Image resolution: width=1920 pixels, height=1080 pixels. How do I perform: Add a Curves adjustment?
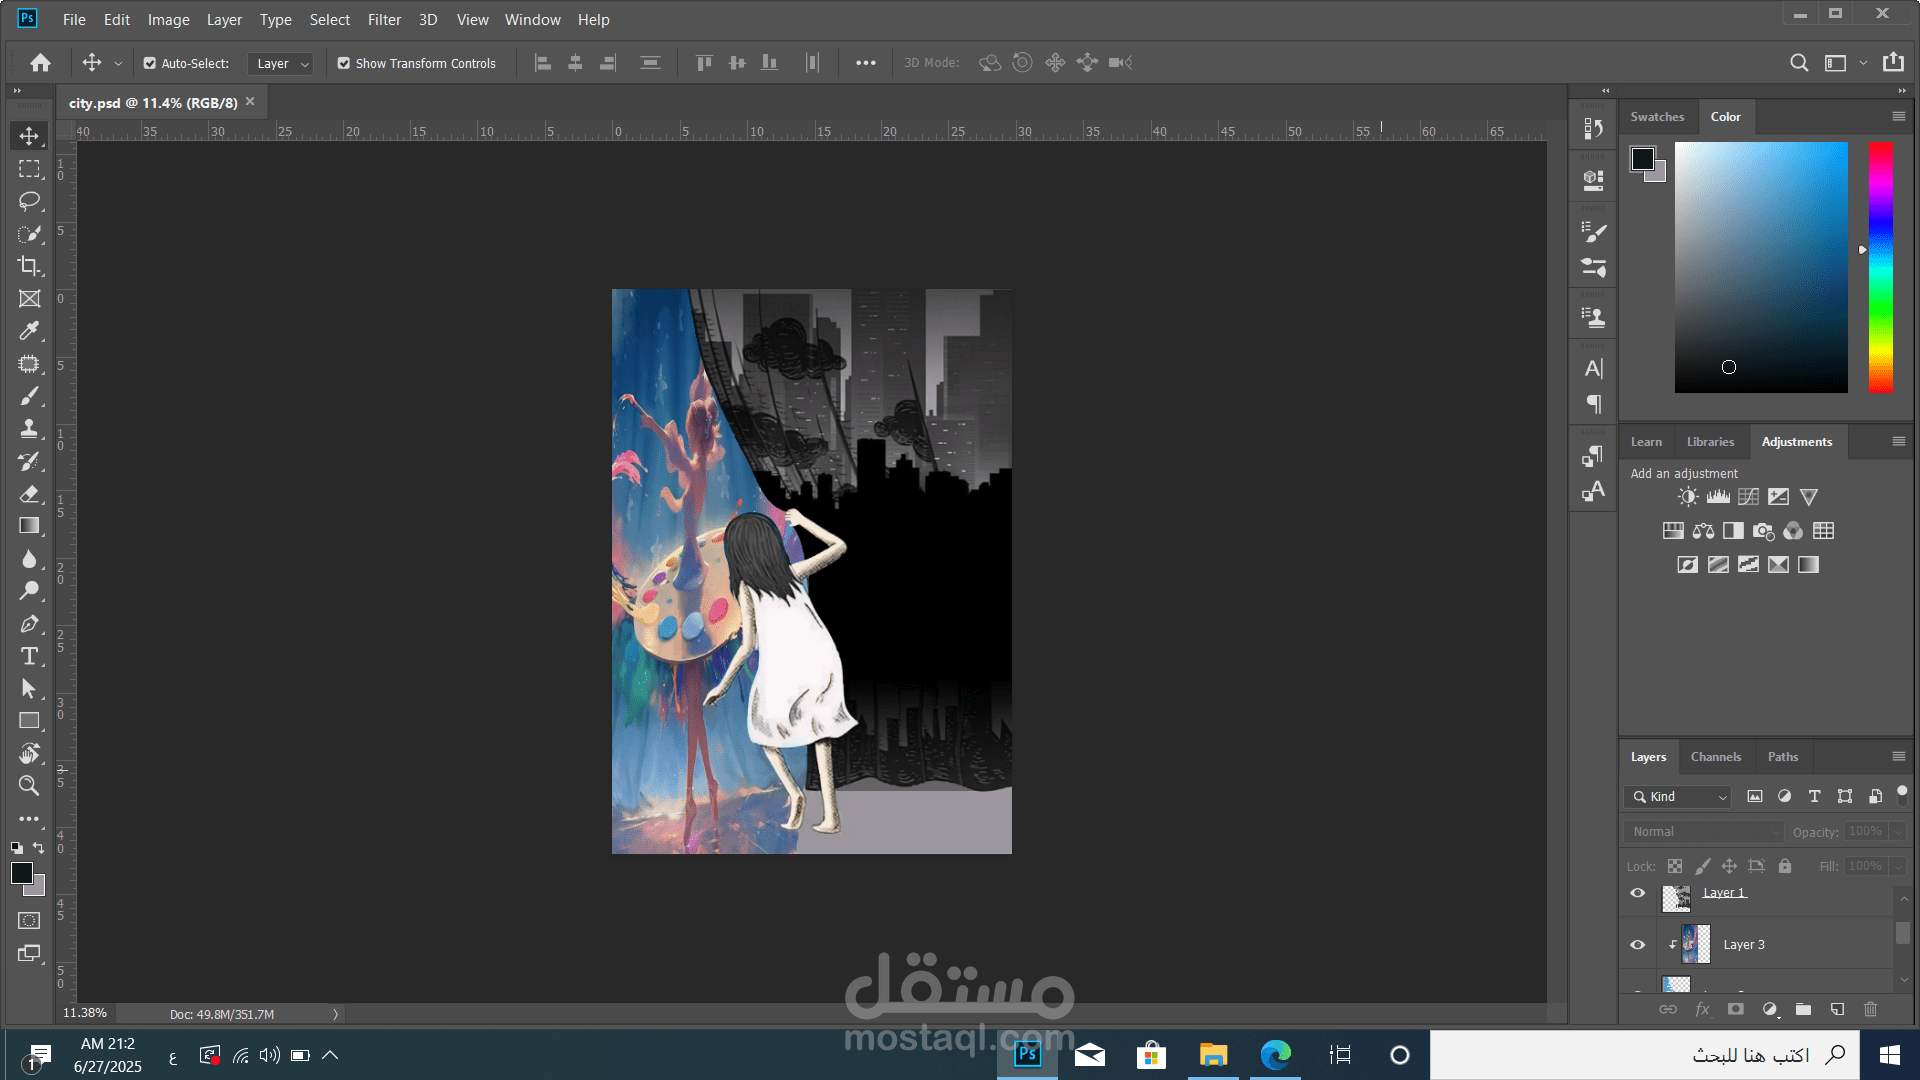point(1748,497)
